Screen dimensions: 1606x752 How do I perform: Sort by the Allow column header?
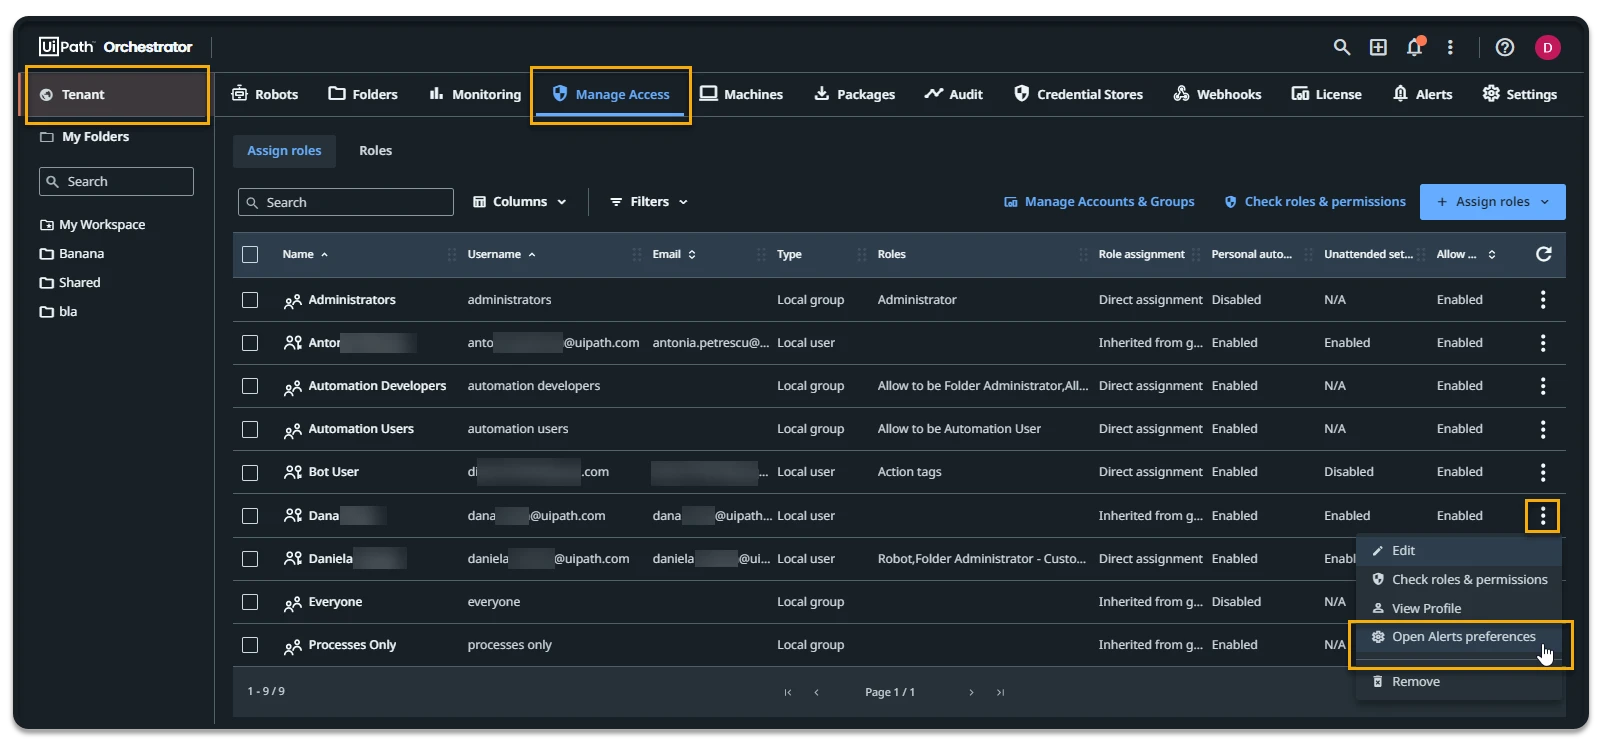coord(1466,254)
